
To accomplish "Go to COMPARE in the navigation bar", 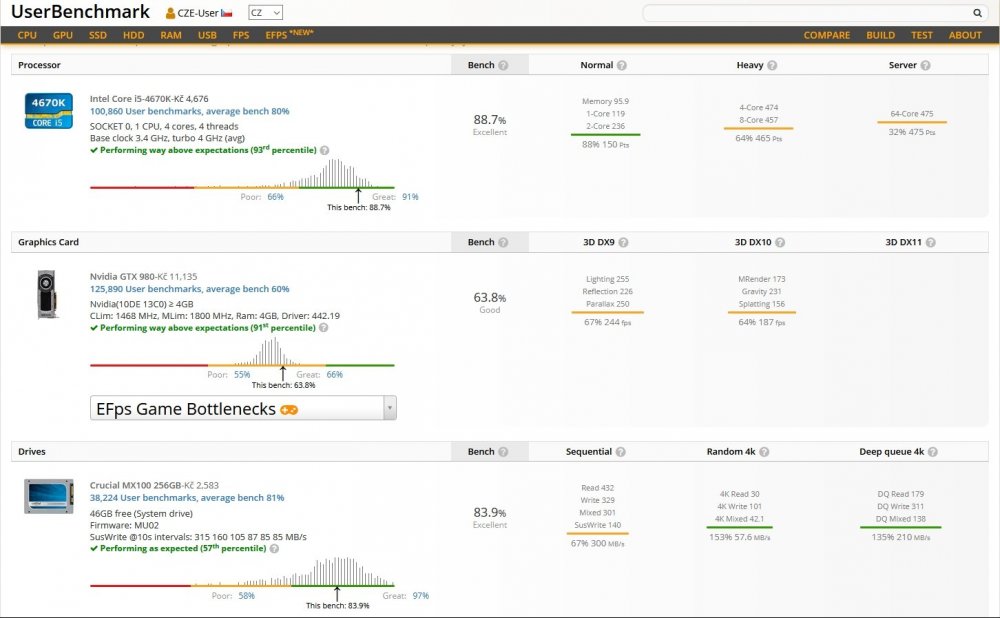I will click(827, 35).
